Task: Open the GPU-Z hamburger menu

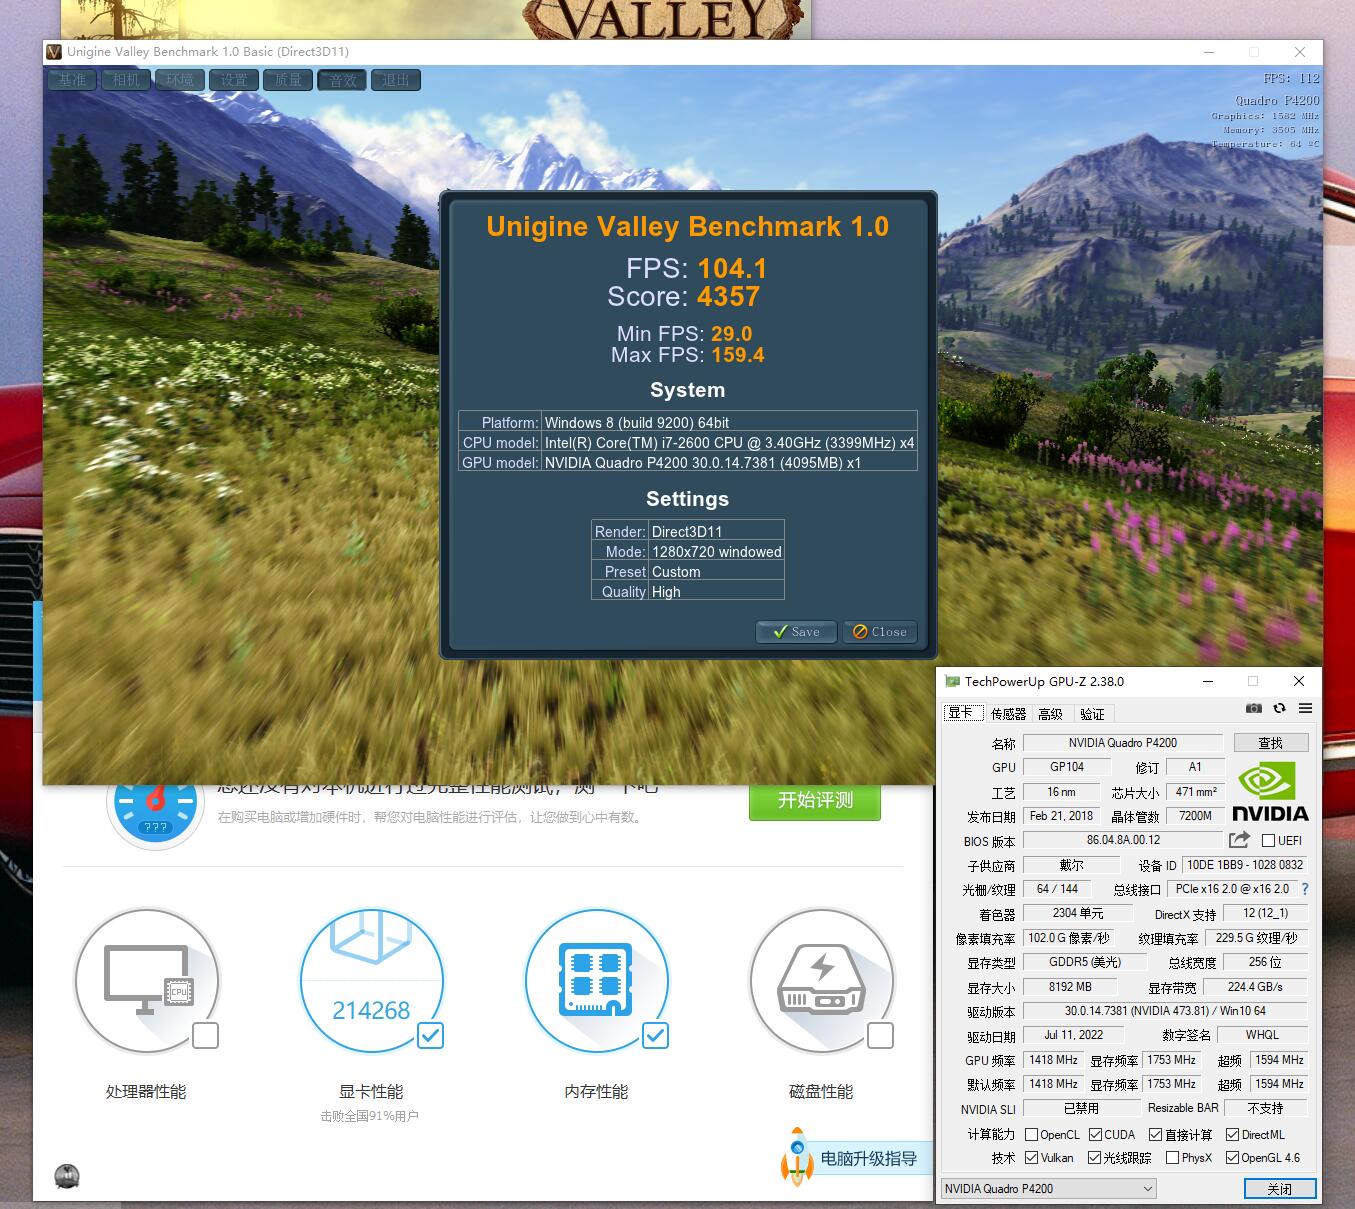Action: (1305, 708)
